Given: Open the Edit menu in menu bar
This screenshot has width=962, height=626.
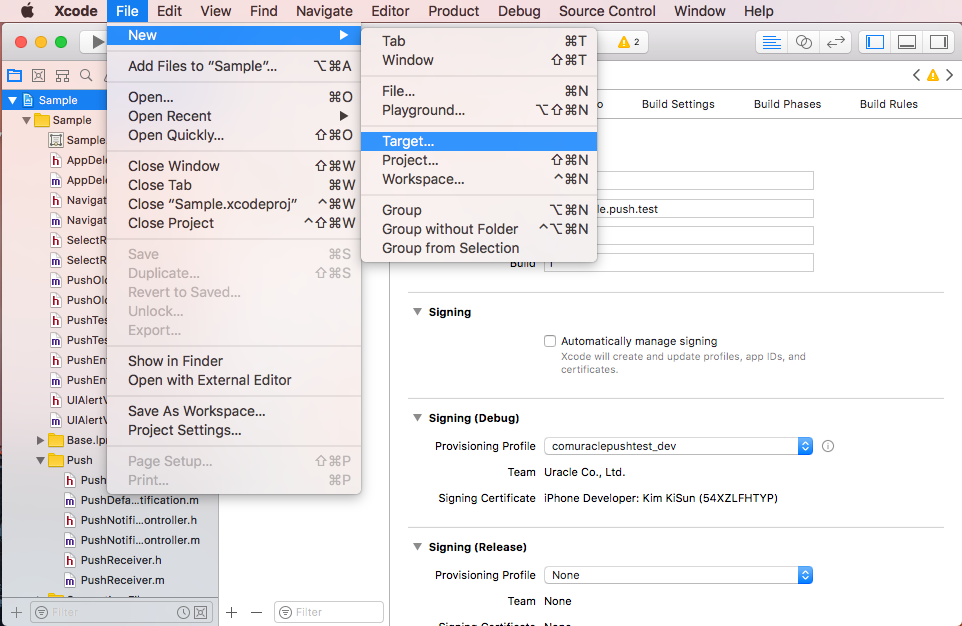Looking at the screenshot, I should [x=169, y=10].
